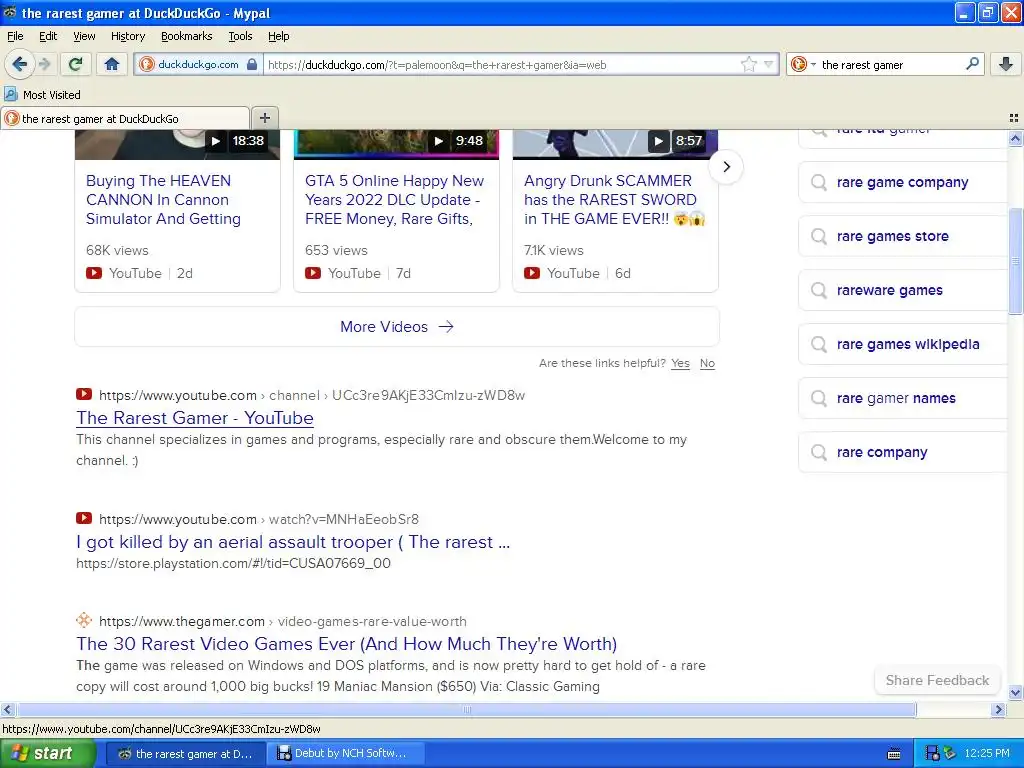
Task: Click YouTube favicon beside channel URL
Action: click(84, 394)
